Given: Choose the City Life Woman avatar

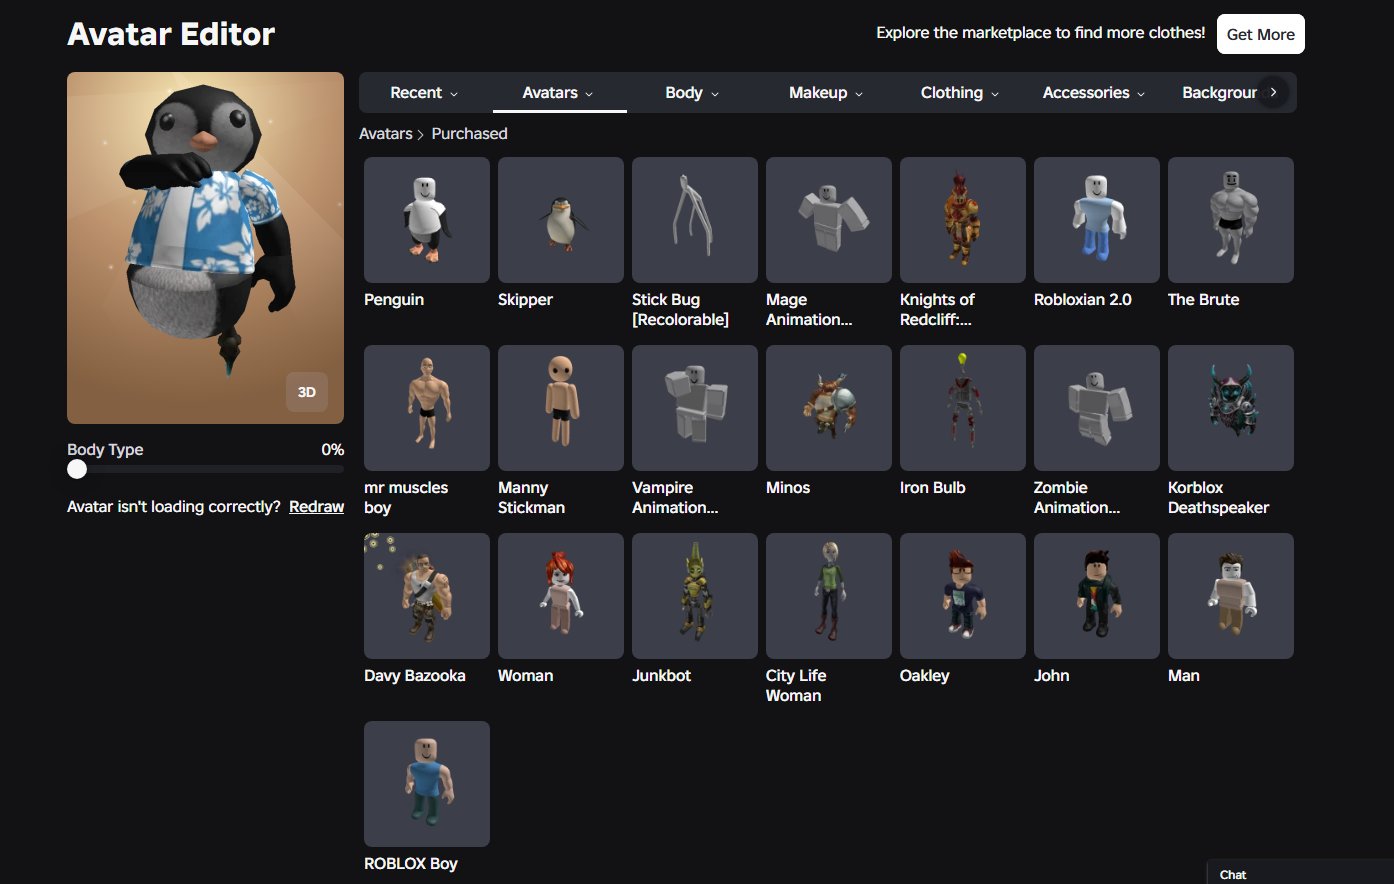Looking at the screenshot, I should (829, 596).
